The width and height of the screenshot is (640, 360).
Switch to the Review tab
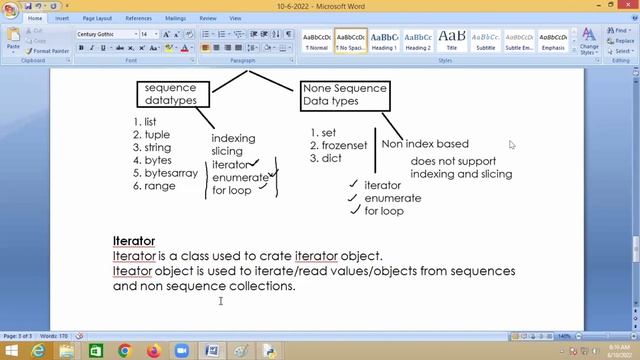(x=208, y=18)
